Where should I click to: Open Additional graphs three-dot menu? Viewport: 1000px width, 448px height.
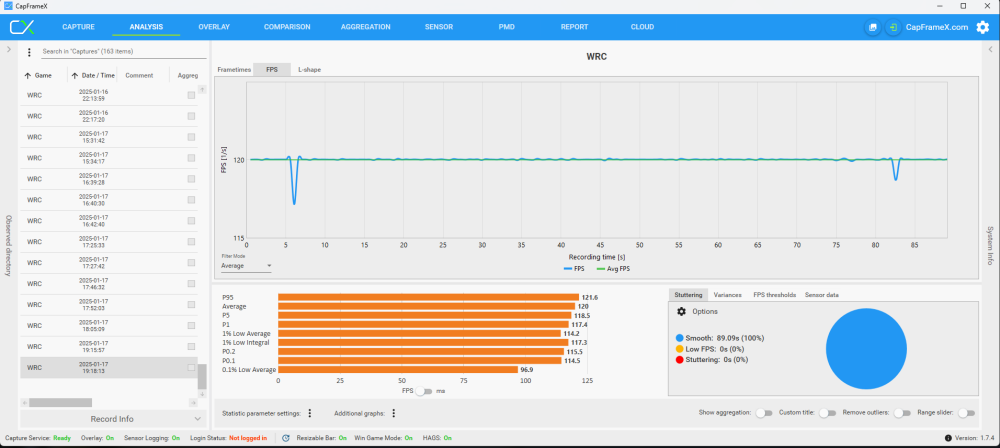(394, 413)
